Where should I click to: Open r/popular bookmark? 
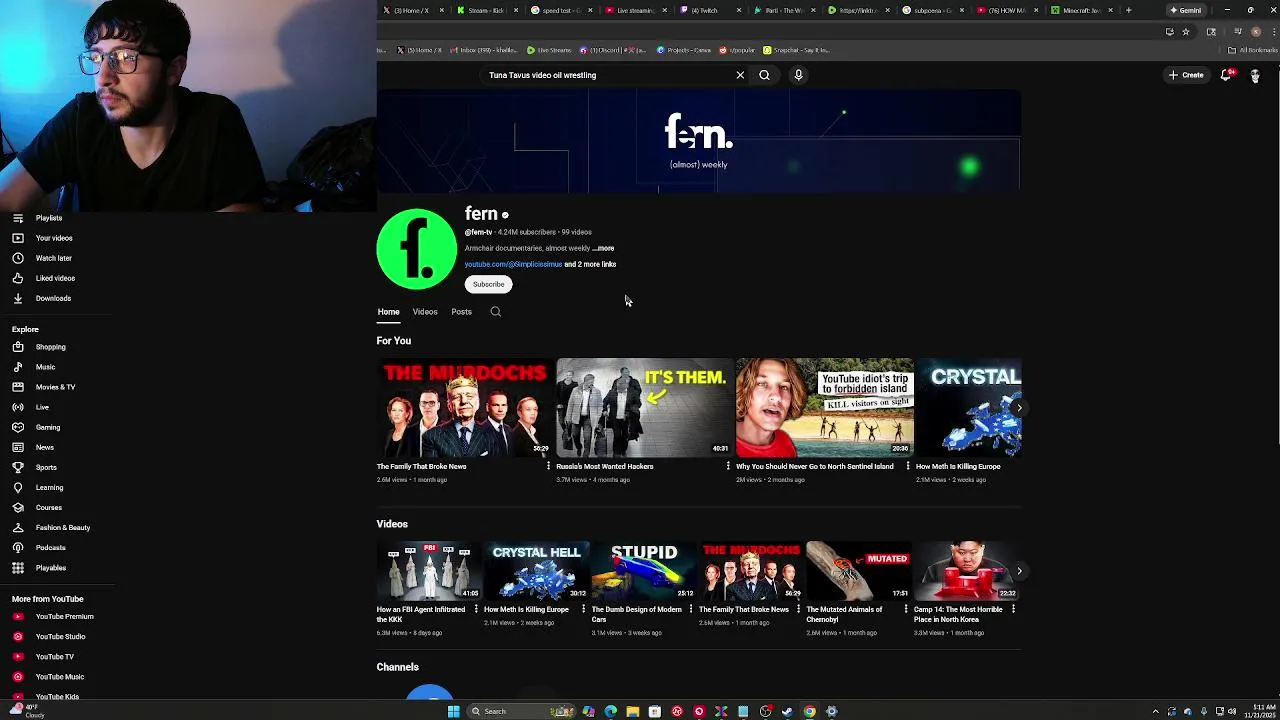(x=736, y=50)
